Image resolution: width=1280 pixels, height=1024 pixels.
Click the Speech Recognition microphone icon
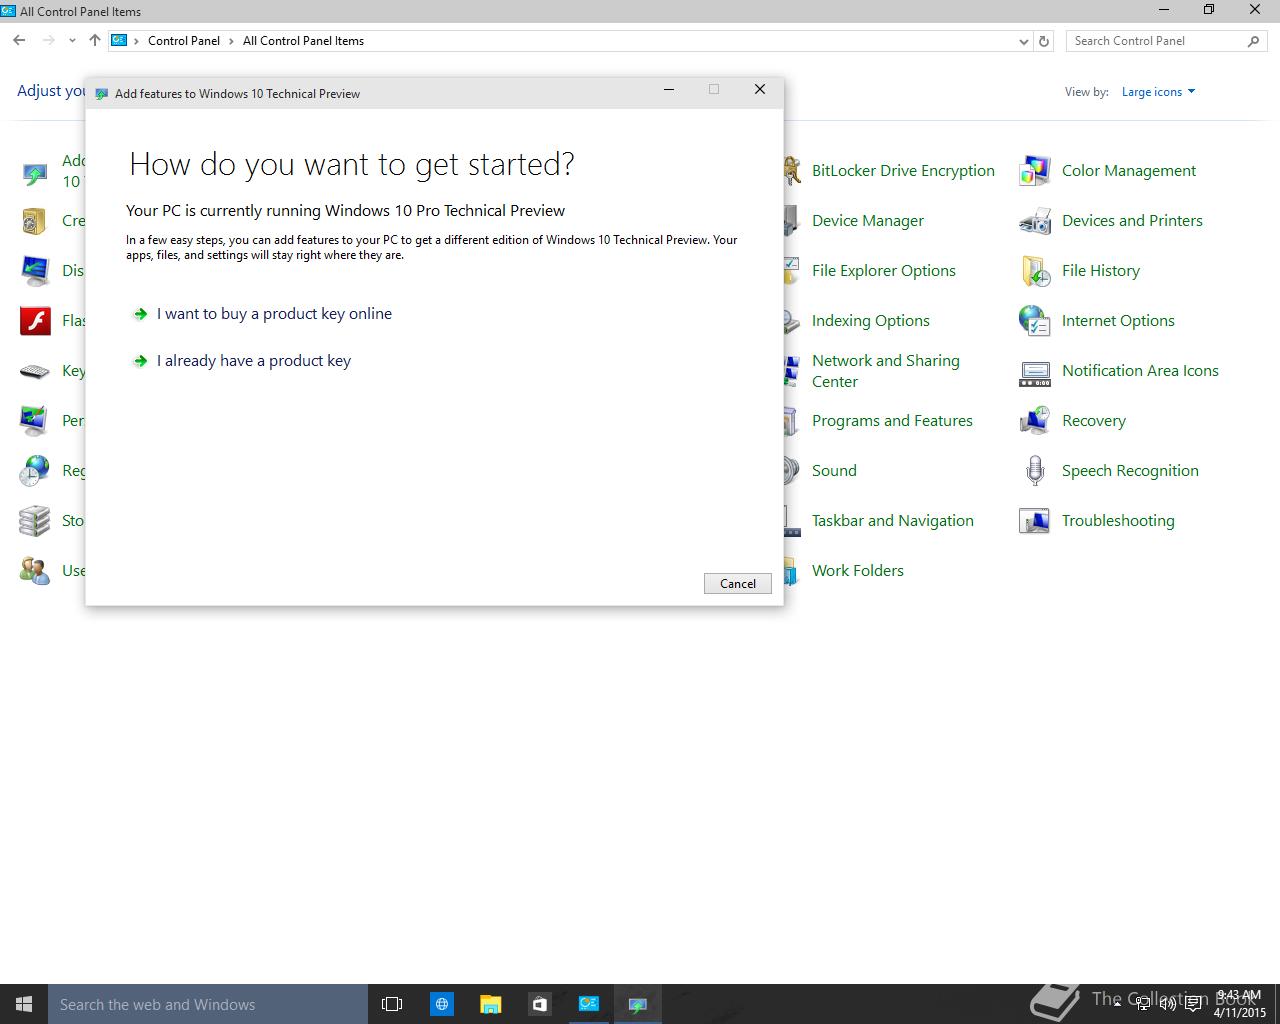coord(1034,471)
